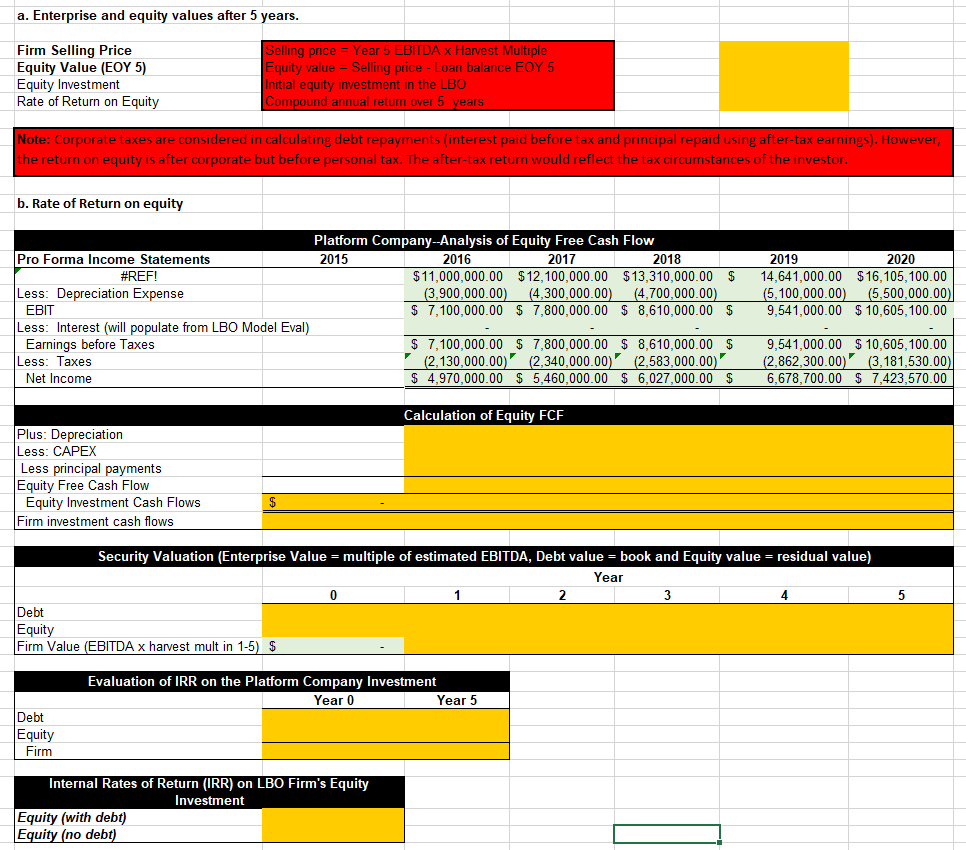Select EBIT value $10,605,100.00 for 2020
The image size is (966, 850).
tap(900, 310)
